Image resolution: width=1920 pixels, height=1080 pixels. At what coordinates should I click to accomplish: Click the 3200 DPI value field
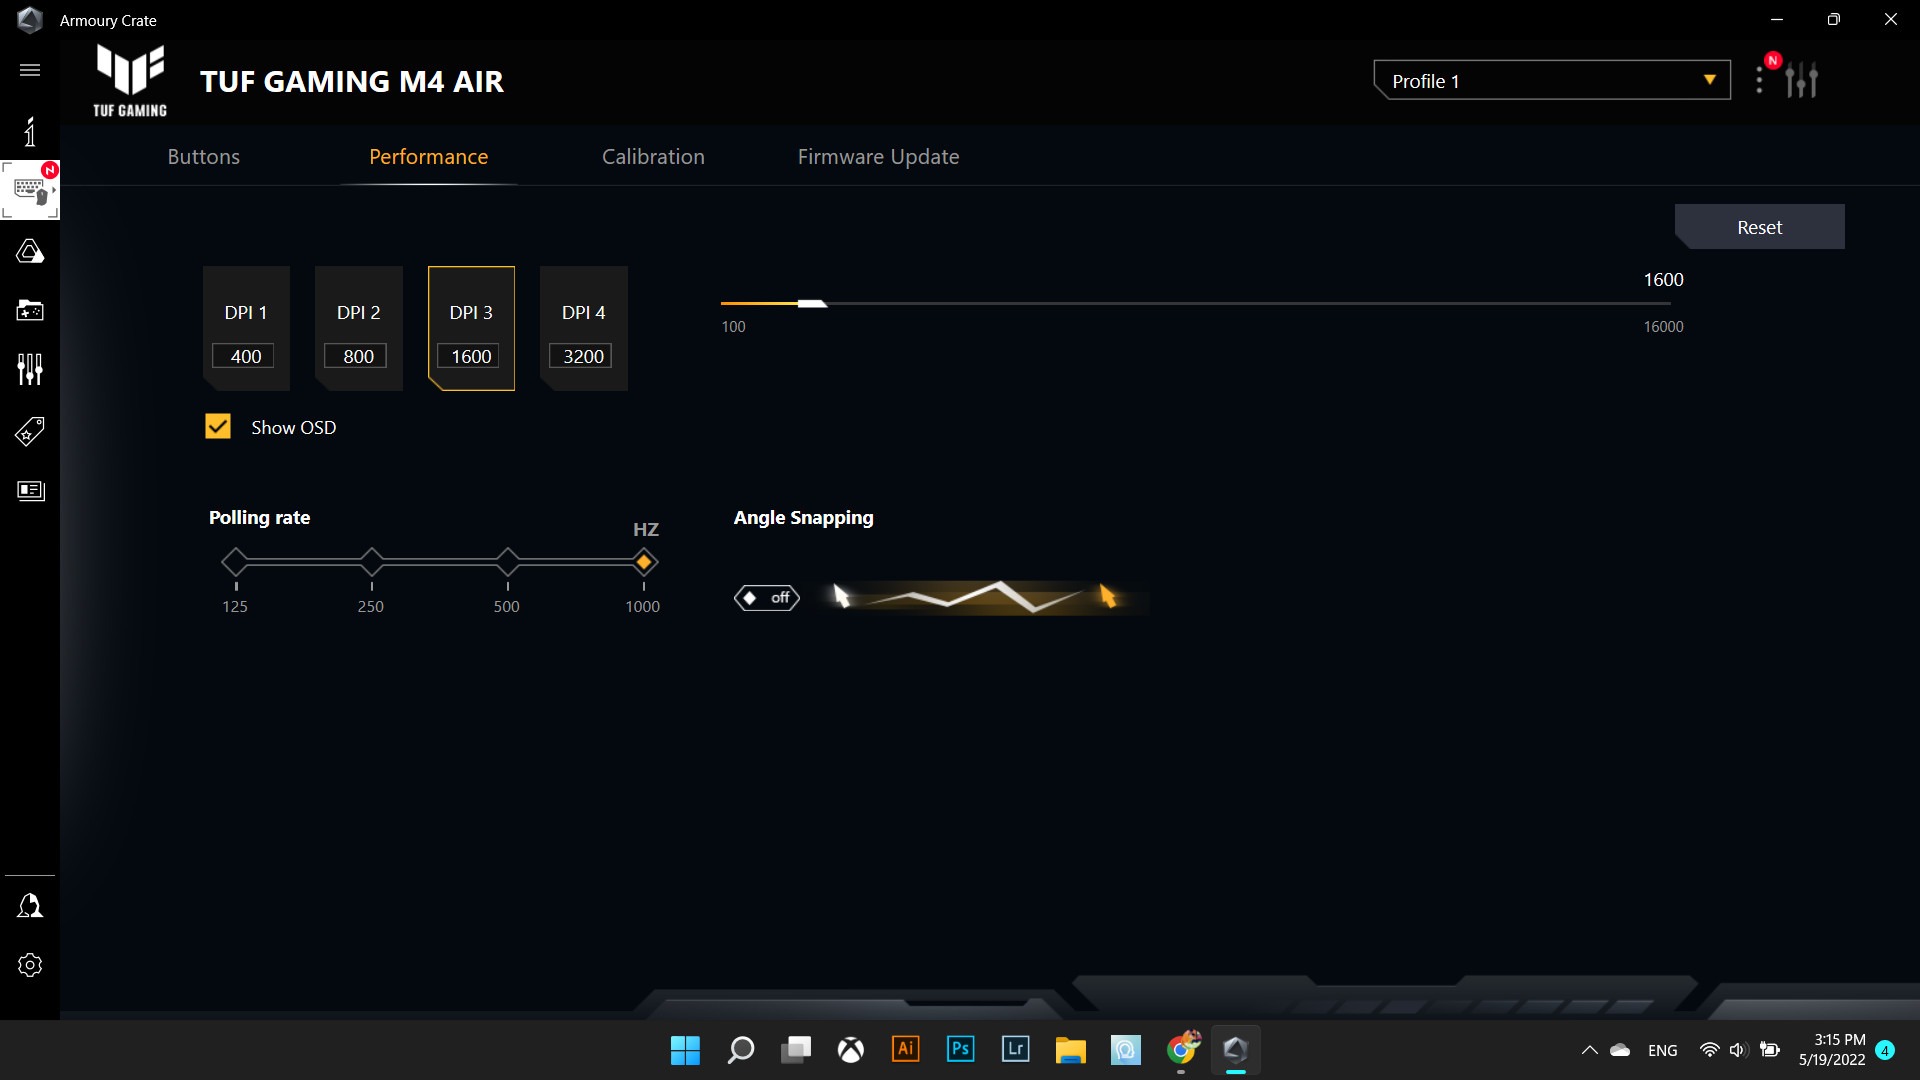pyautogui.click(x=580, y=356)
